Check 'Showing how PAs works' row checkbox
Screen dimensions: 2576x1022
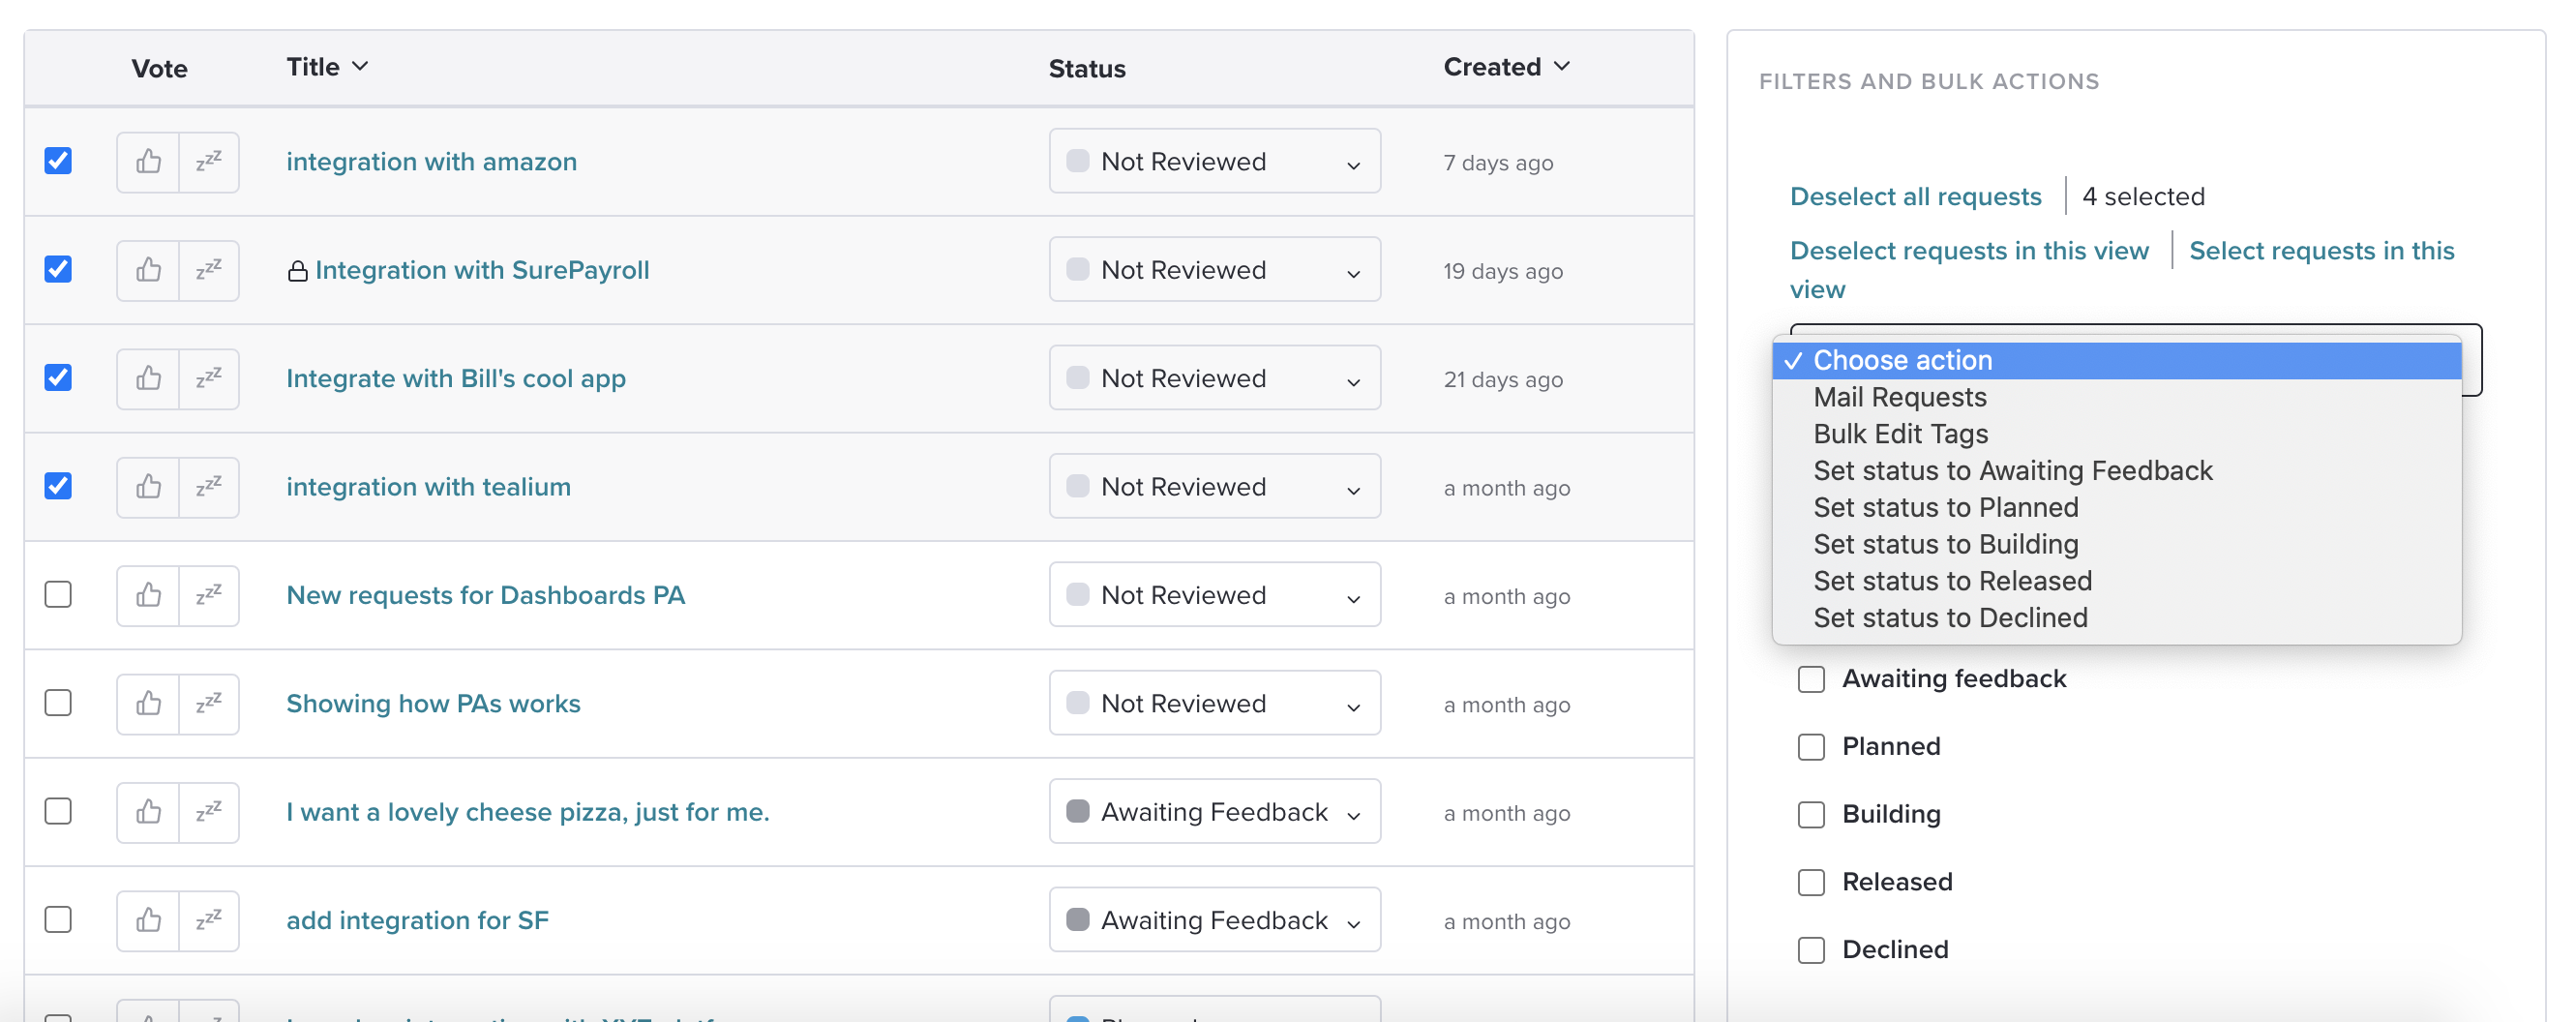click(x=58, y=703)
